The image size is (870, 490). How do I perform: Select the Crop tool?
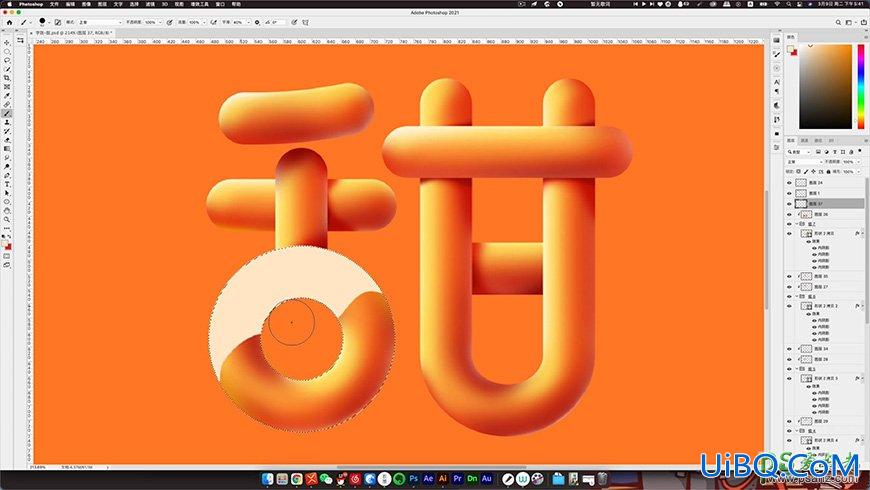[7, 78]
